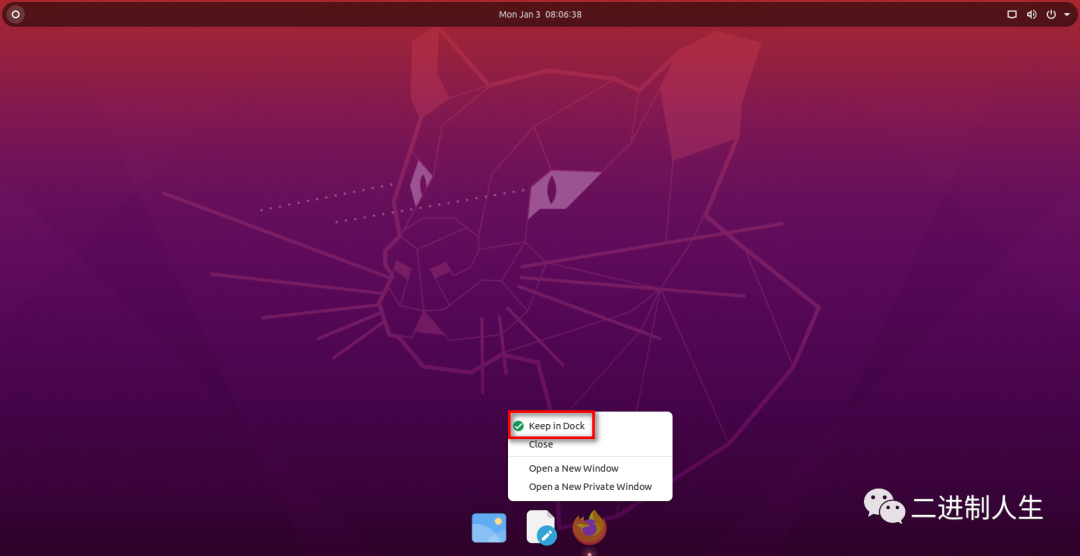Select Close in the Firefox context menu
This screenshot has width=1080, height=556.
[541, 444]
